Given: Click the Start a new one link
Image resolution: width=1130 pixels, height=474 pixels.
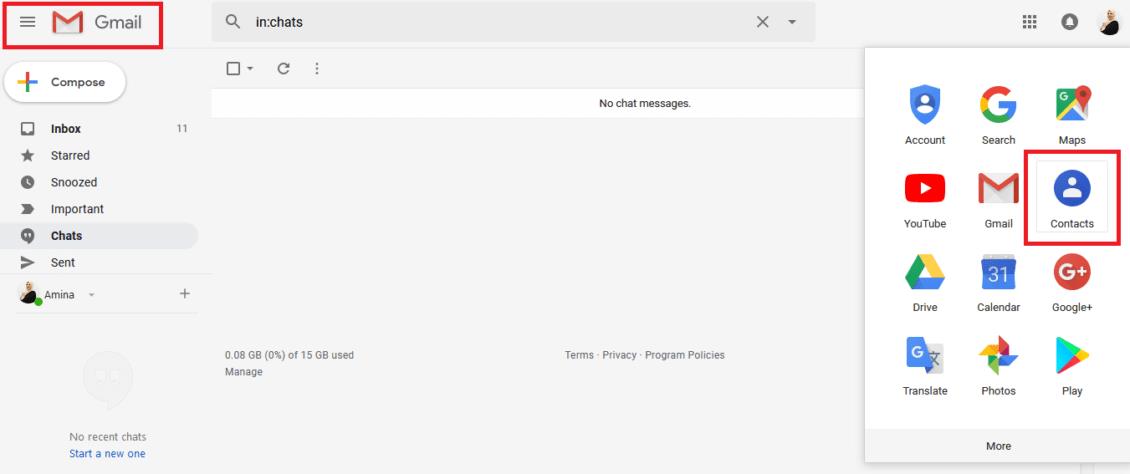Looking at the screenshot, I should click(107, 454).
